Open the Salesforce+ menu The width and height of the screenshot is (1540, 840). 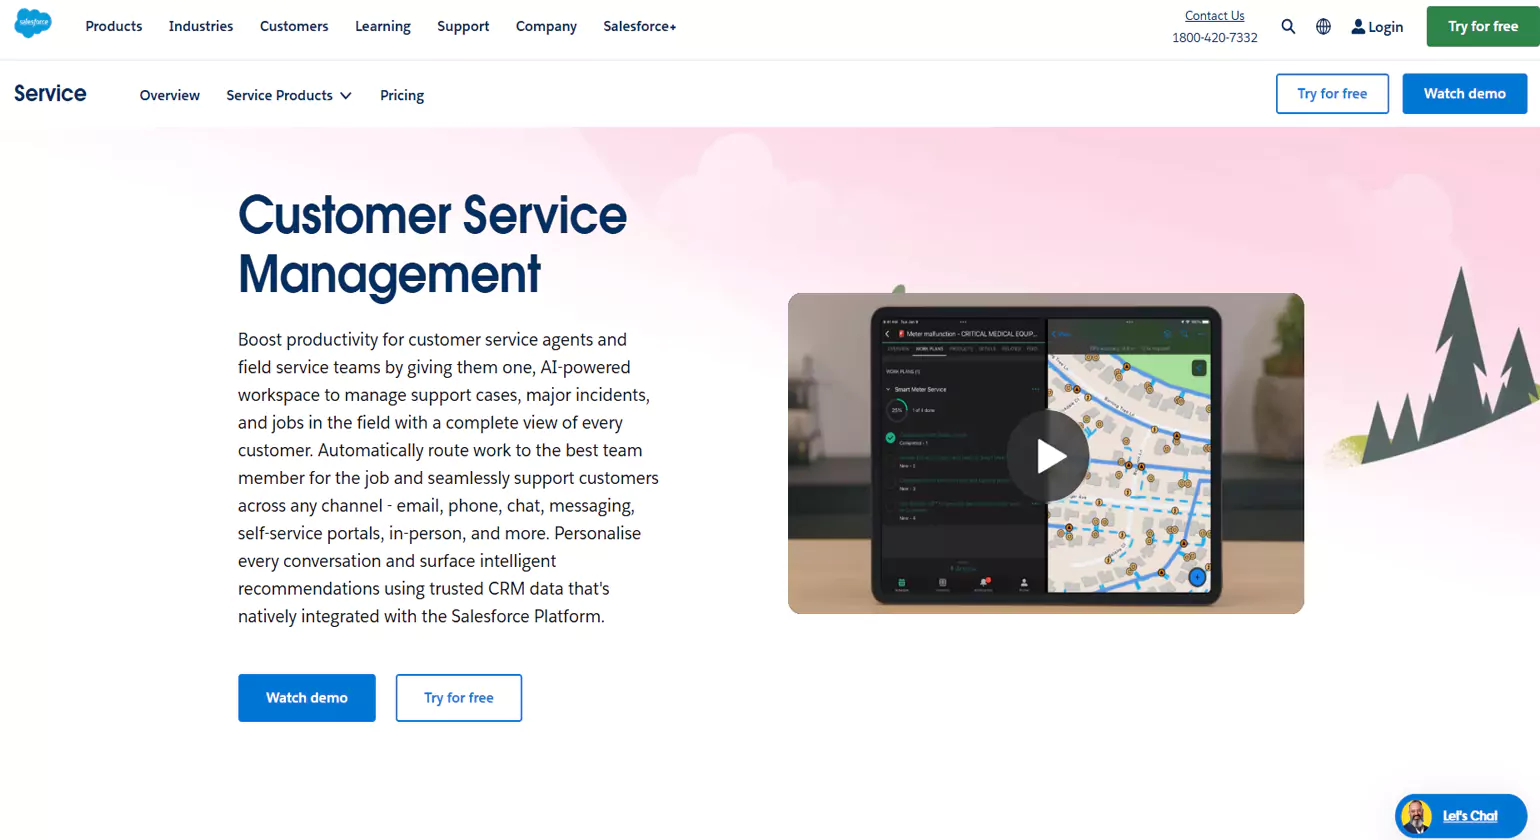(639, 26)
